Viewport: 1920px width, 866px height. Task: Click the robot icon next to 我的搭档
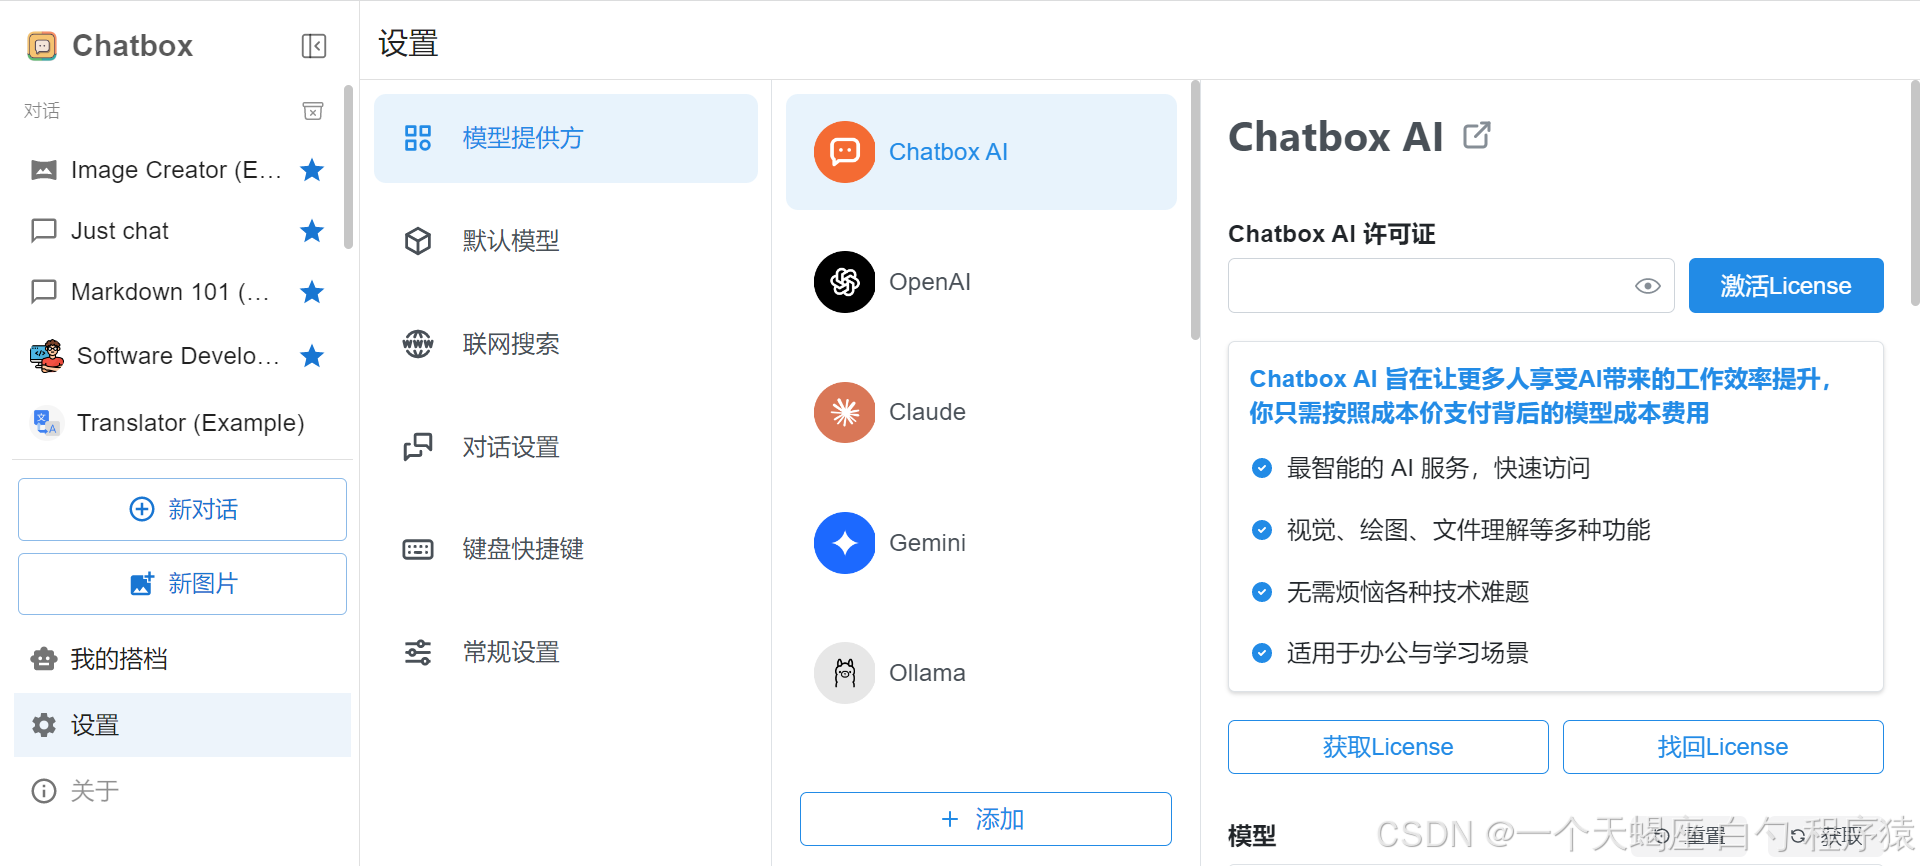coord(44,659)
